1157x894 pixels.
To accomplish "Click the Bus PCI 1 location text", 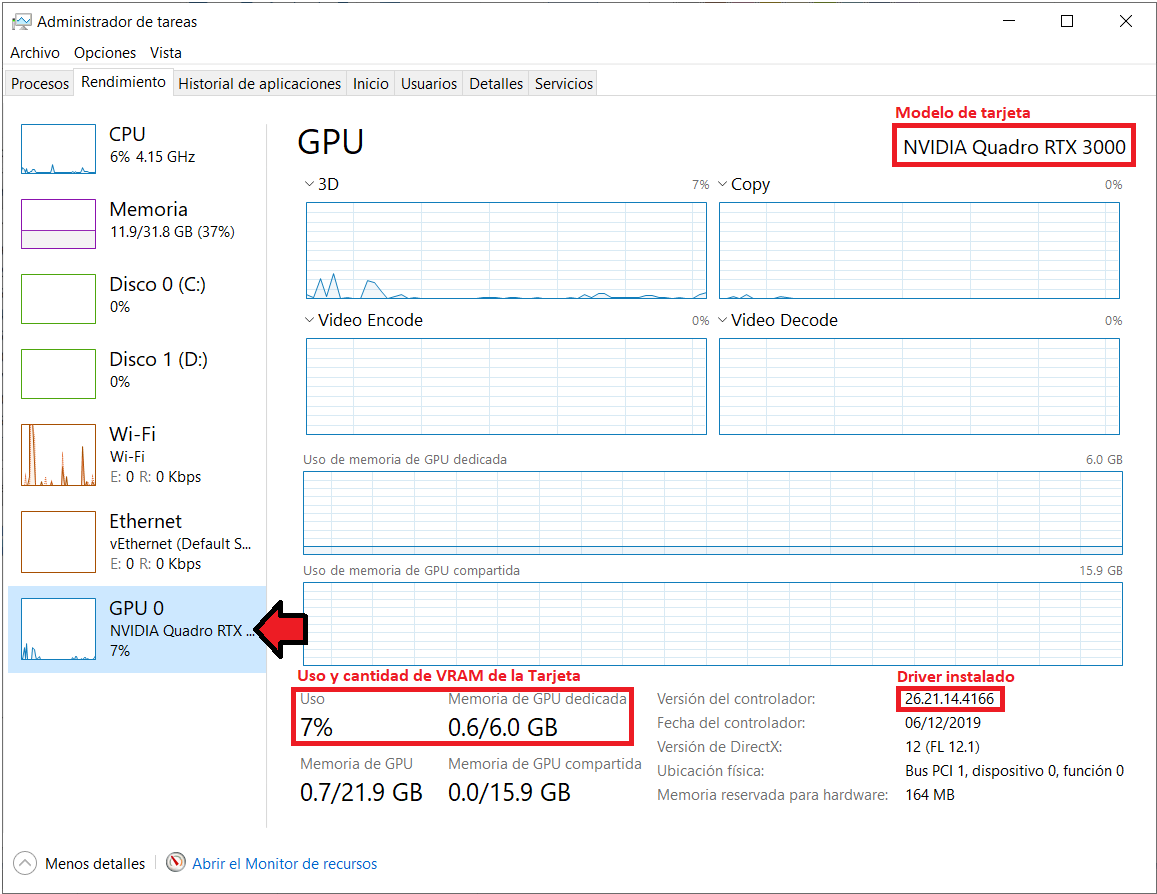I will click(1015, 770).
